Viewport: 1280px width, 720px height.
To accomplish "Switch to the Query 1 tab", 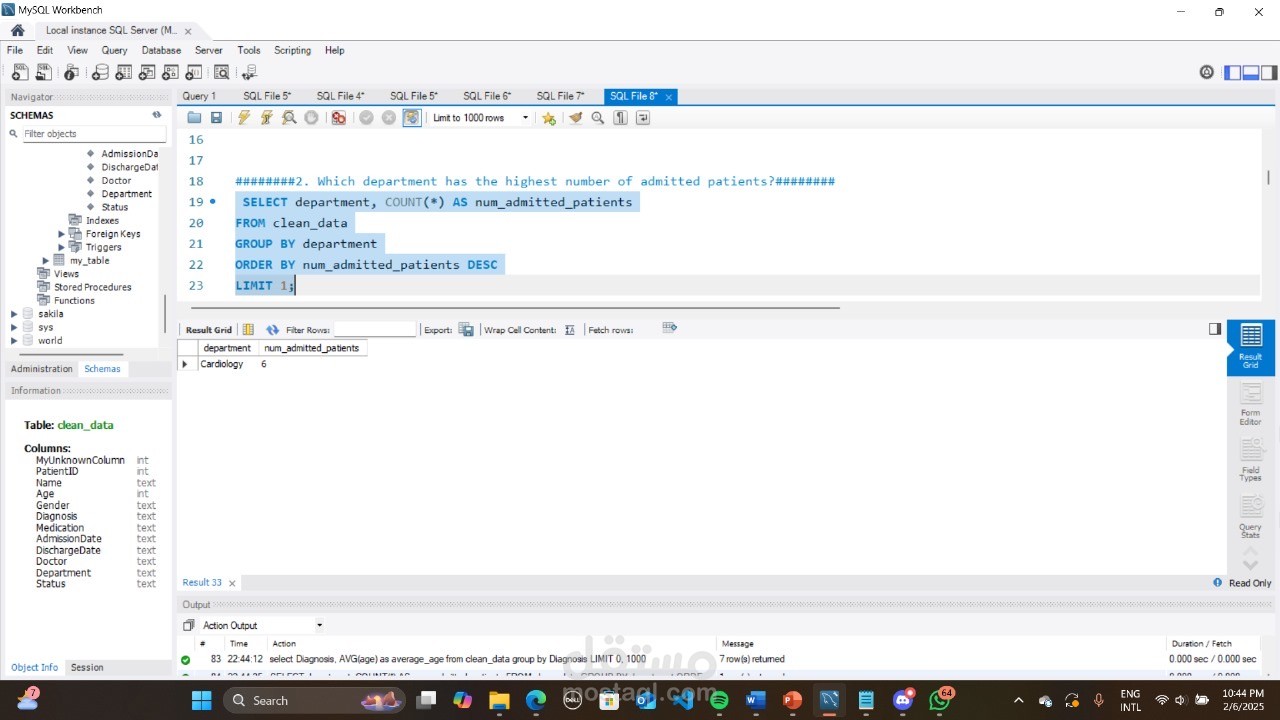I will 198,96.
